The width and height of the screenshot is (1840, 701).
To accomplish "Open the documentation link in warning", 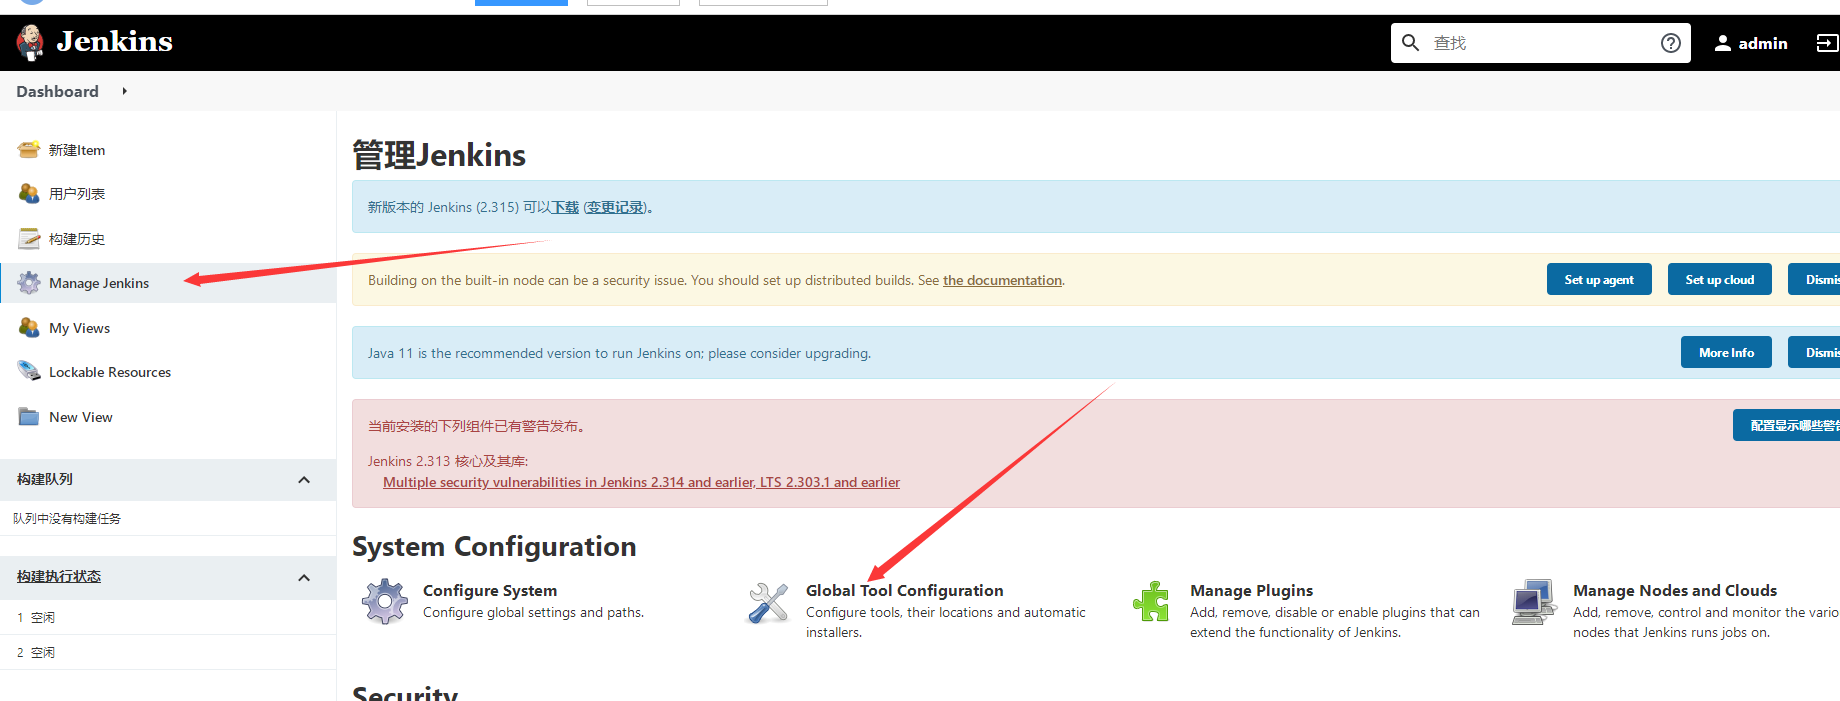I will [1002, 281].
